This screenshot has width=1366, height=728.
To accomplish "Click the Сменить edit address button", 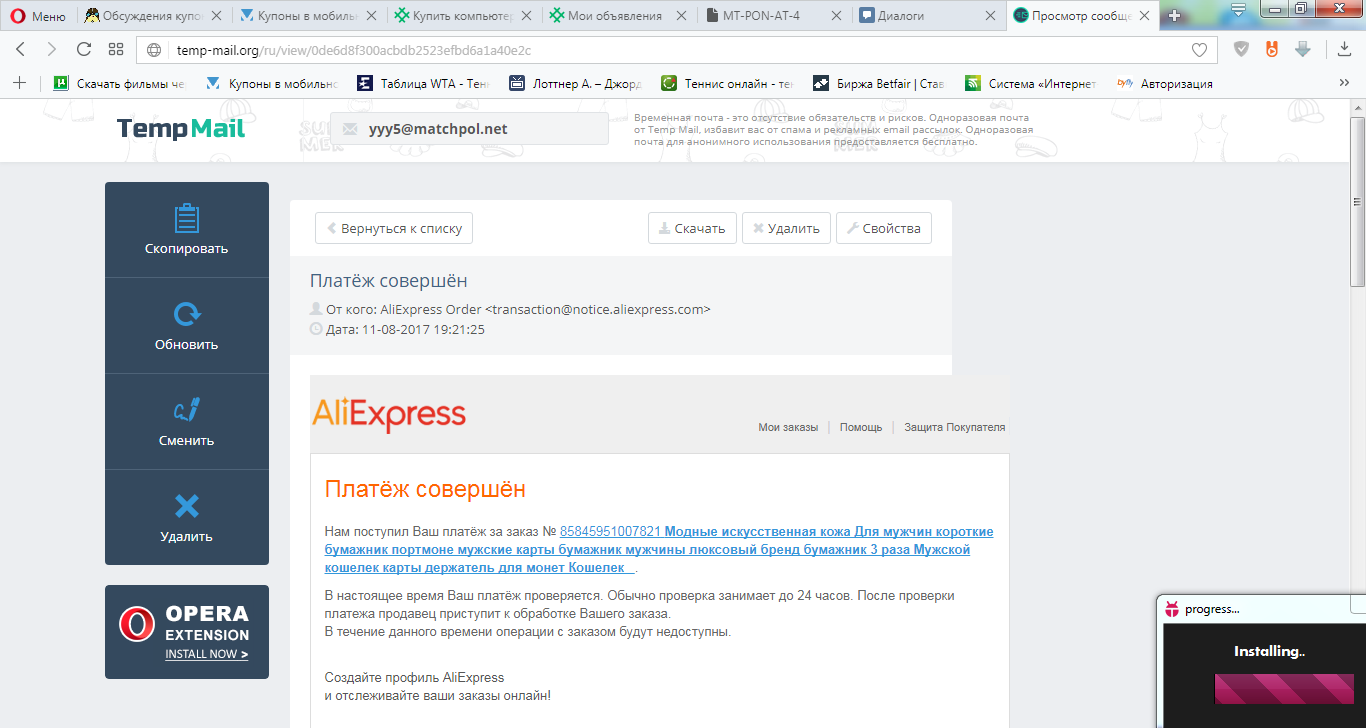I will tap(187, 422).
